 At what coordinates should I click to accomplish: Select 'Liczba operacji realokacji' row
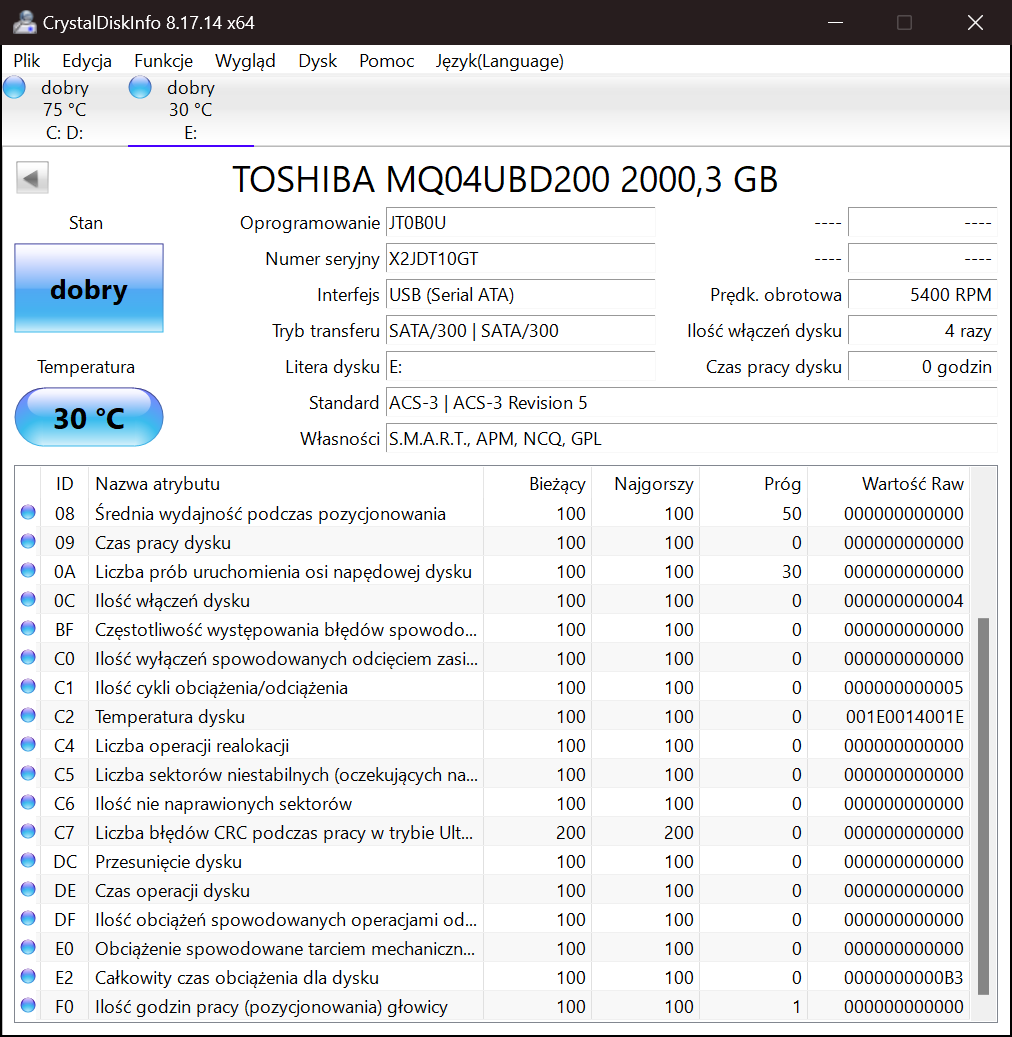491,745
